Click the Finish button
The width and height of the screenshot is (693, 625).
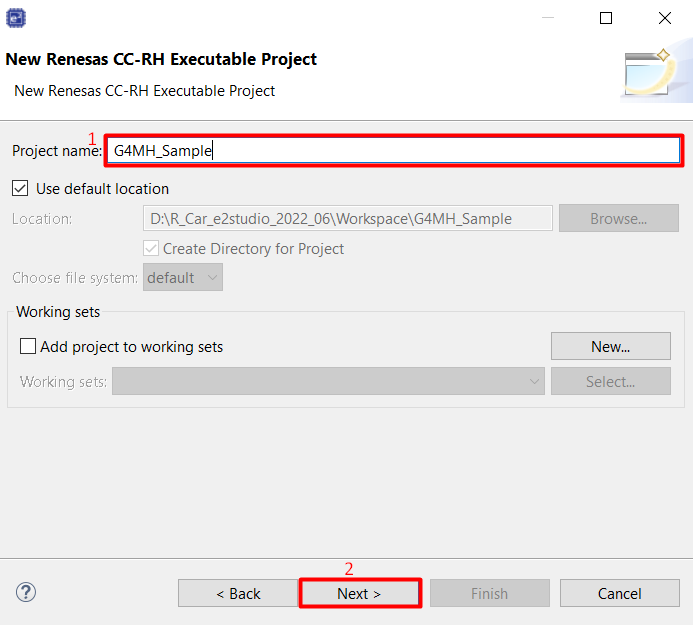tap(489, 593)
